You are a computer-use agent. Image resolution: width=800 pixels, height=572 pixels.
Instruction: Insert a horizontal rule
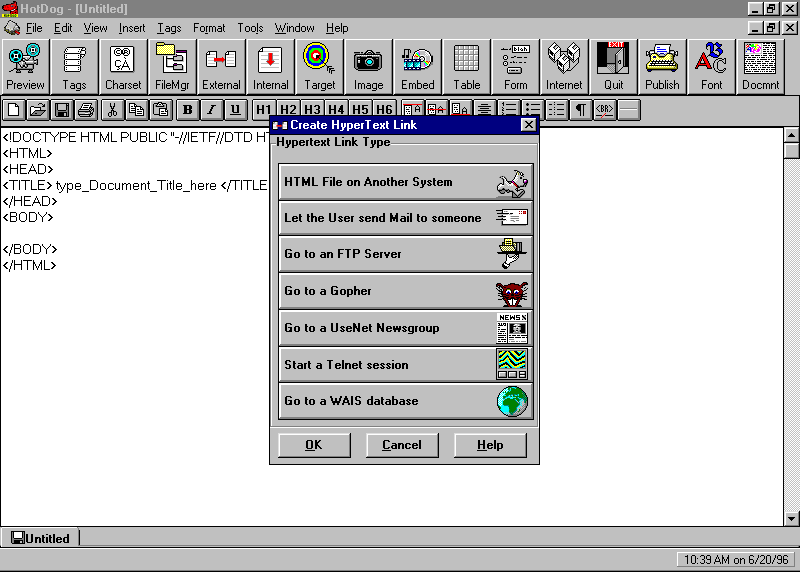(x=629, y=110)
